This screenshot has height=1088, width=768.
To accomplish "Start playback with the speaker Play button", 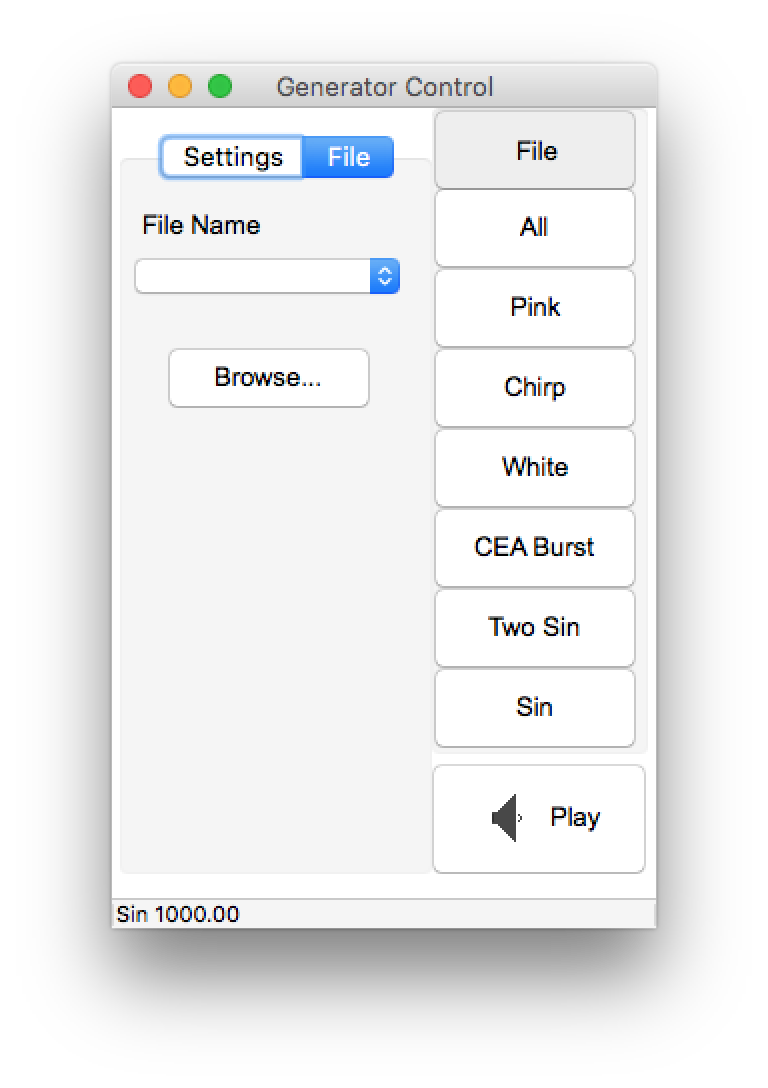I will (x=539, y=819).
